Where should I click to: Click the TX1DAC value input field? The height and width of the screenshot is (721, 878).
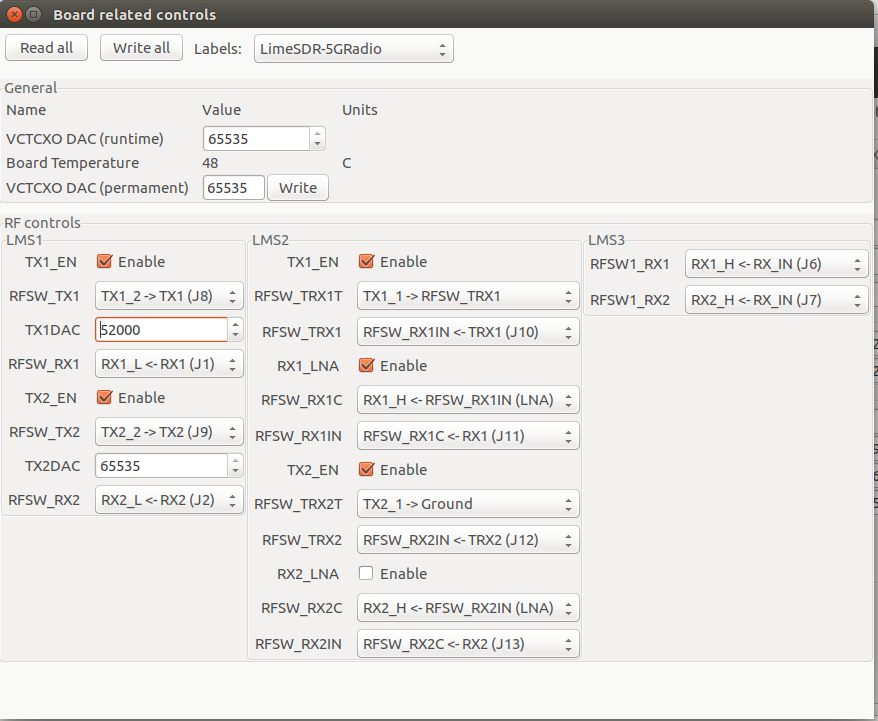coord(161,329)
